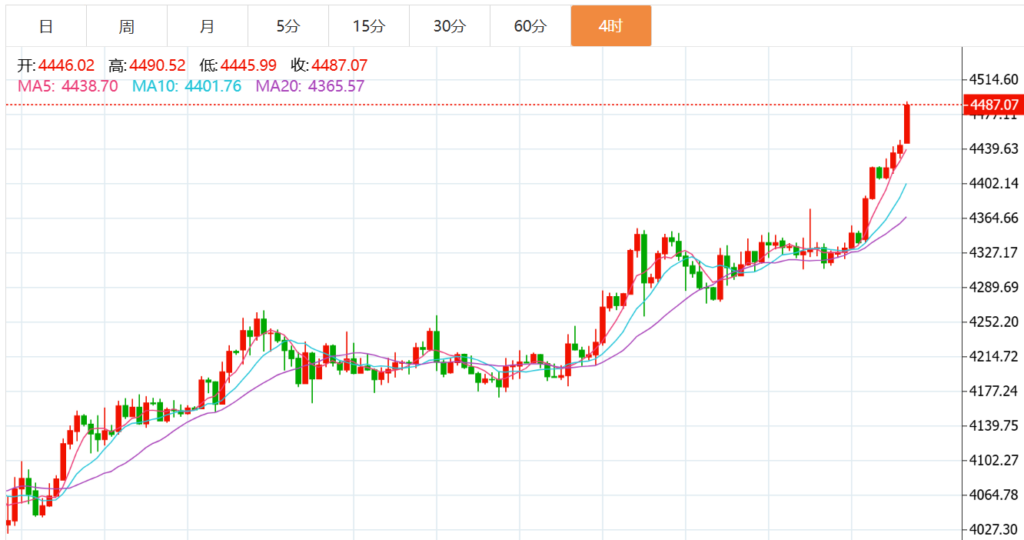Show the 60分 chart tab
The image size is (1024, 540).
530,26
